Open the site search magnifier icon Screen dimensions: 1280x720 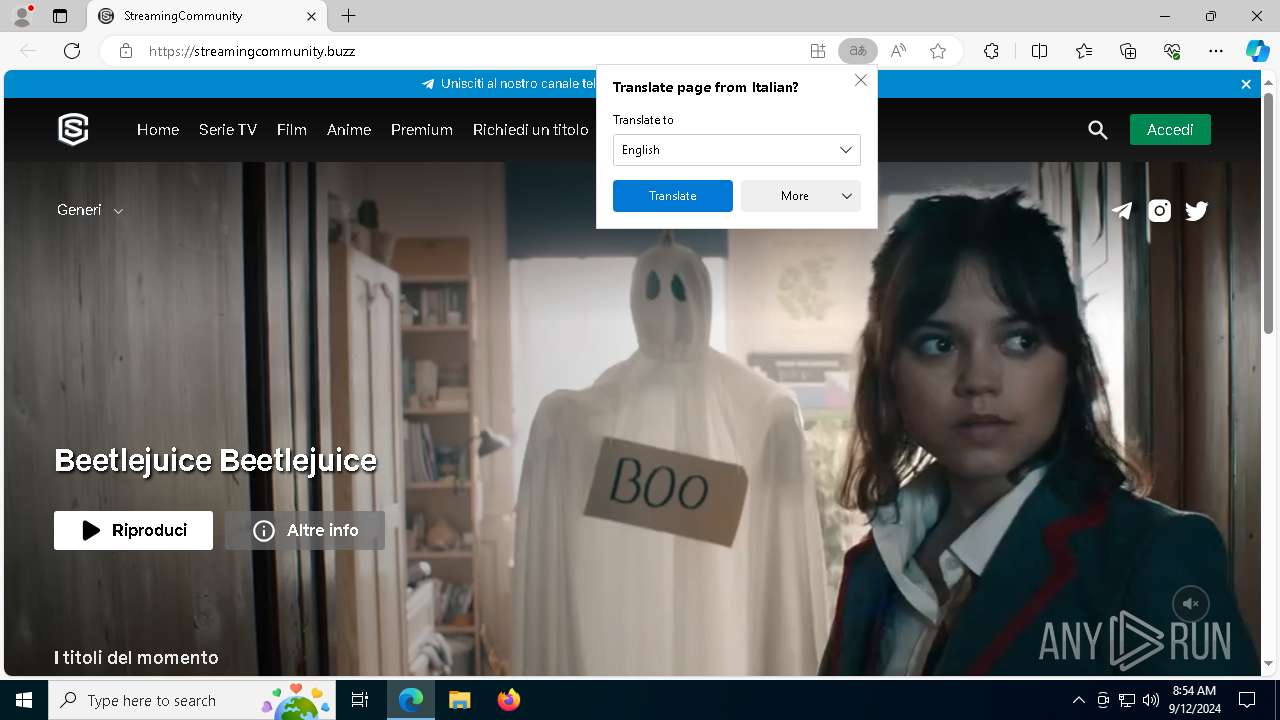[1098, 130]
